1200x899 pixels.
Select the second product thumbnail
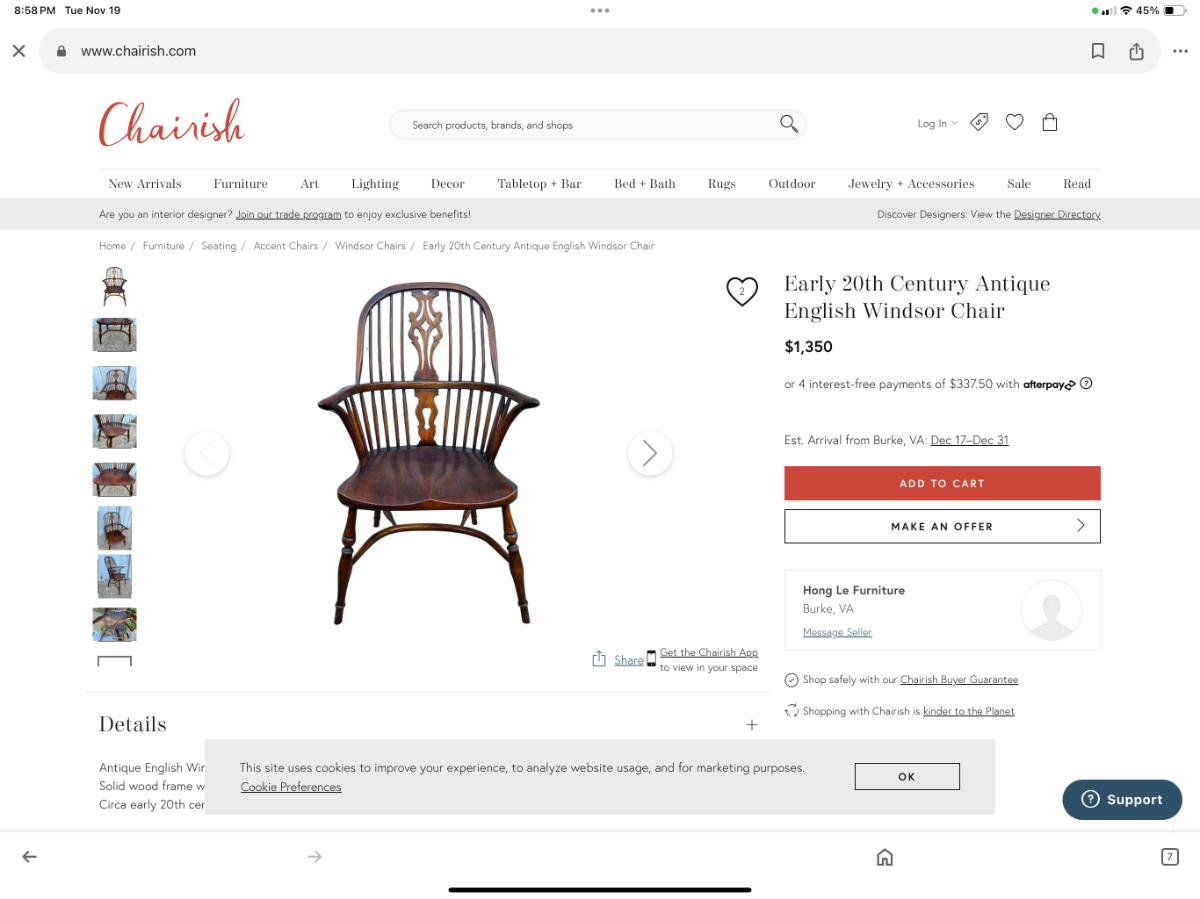coord(114,335)
